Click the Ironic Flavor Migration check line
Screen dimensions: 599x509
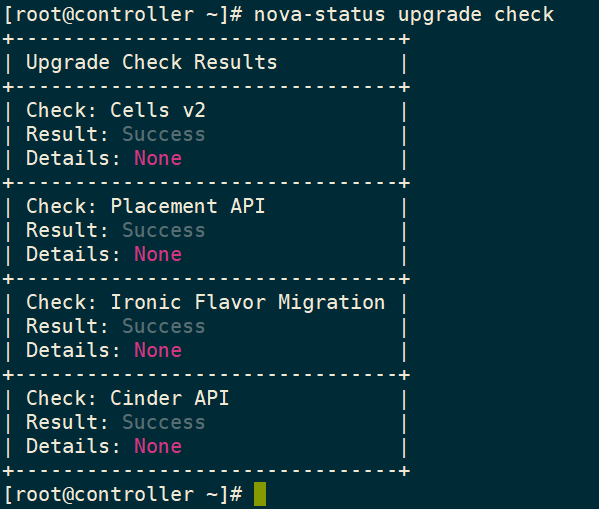206,302
